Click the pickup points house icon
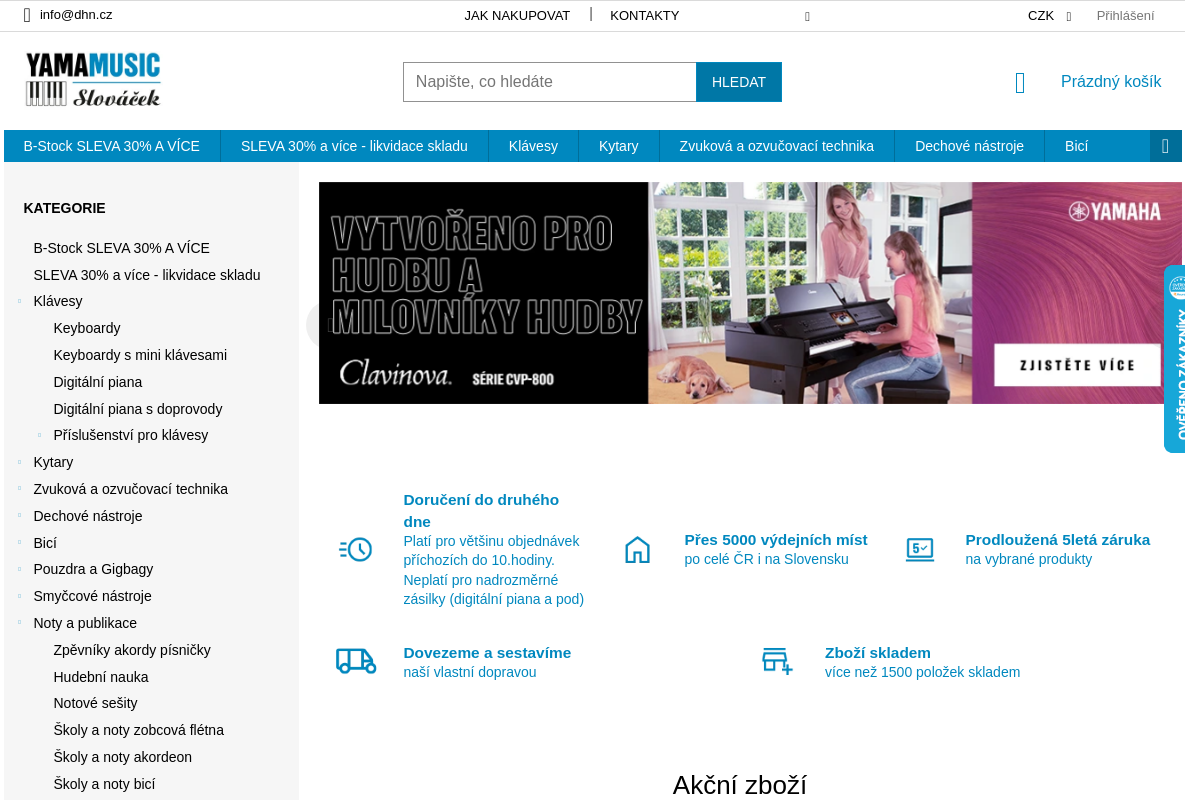 click(637, 550)
